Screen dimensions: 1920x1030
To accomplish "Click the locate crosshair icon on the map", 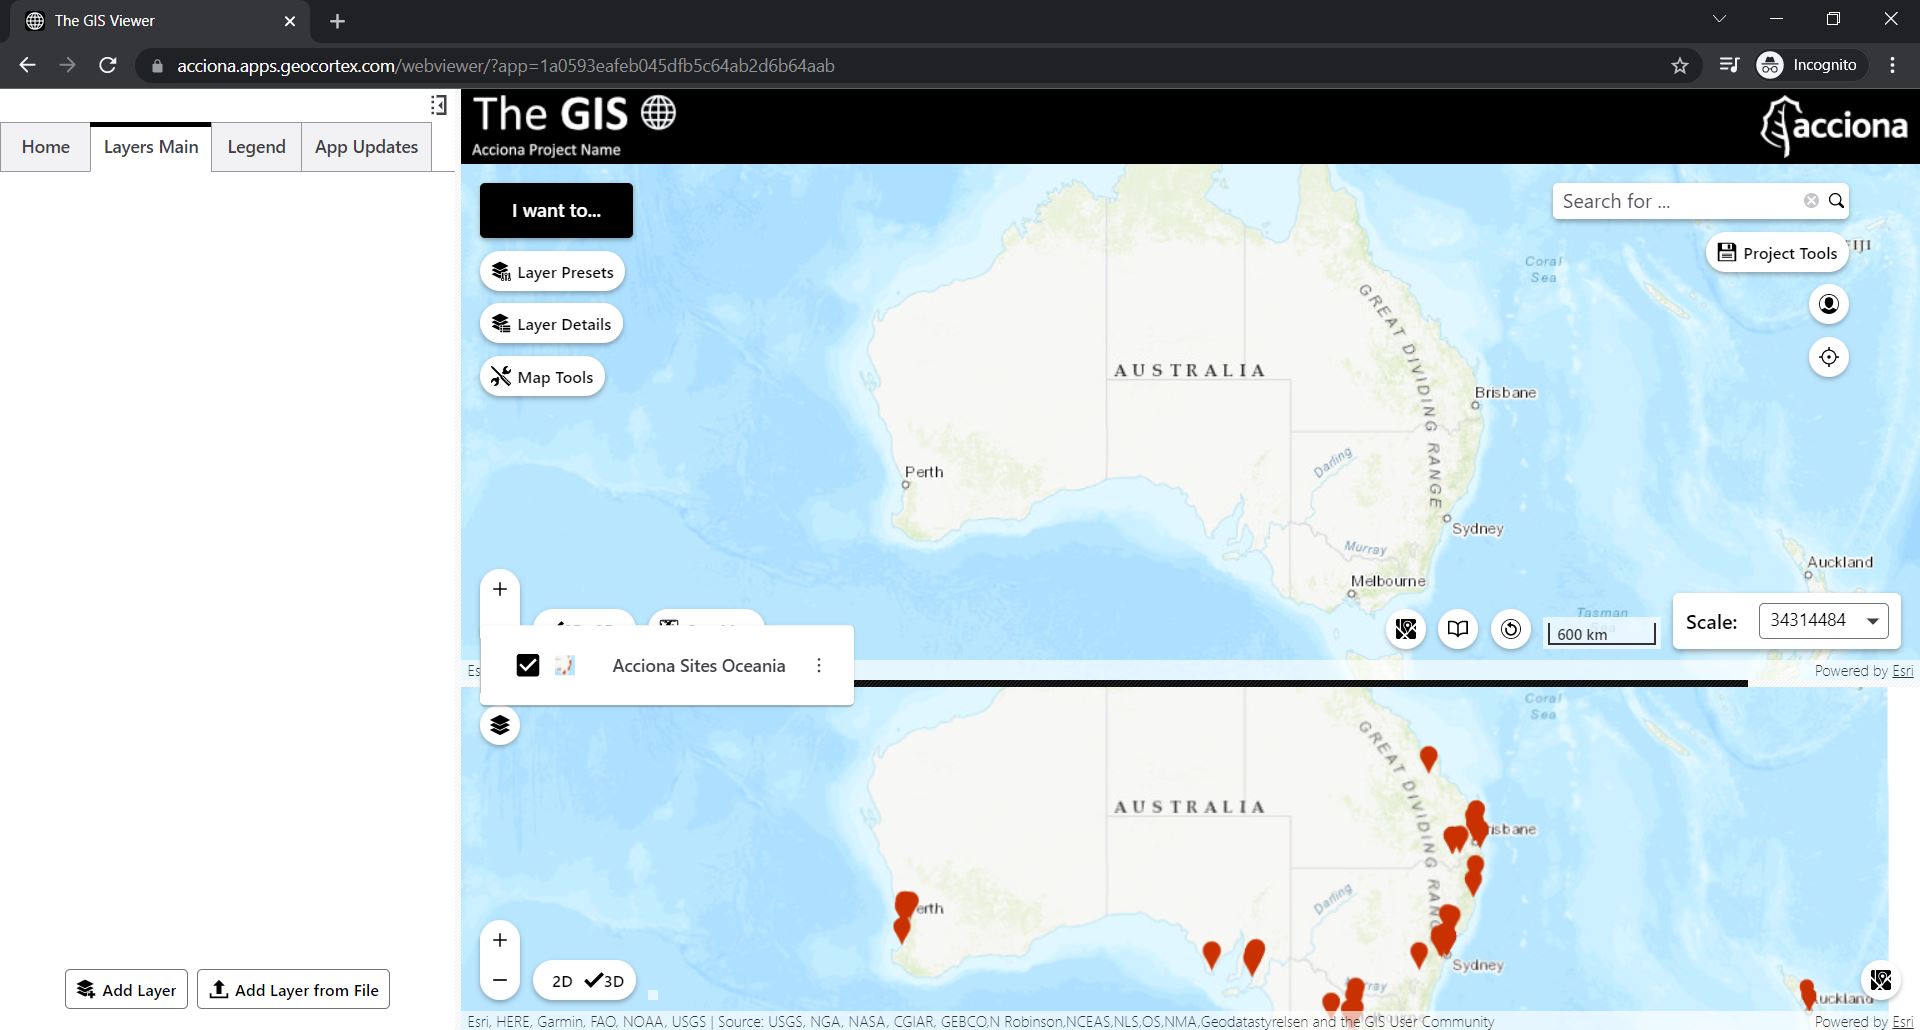I will (x=1829, y=357).
